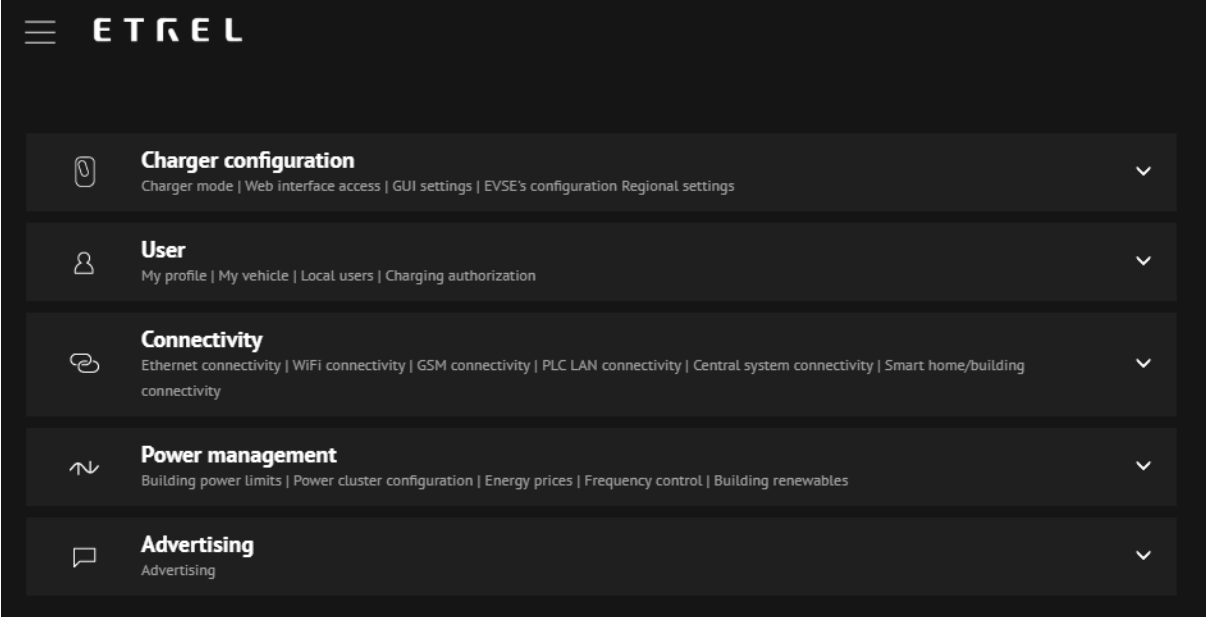Click the Power management arrows icon

coord(85,467)
